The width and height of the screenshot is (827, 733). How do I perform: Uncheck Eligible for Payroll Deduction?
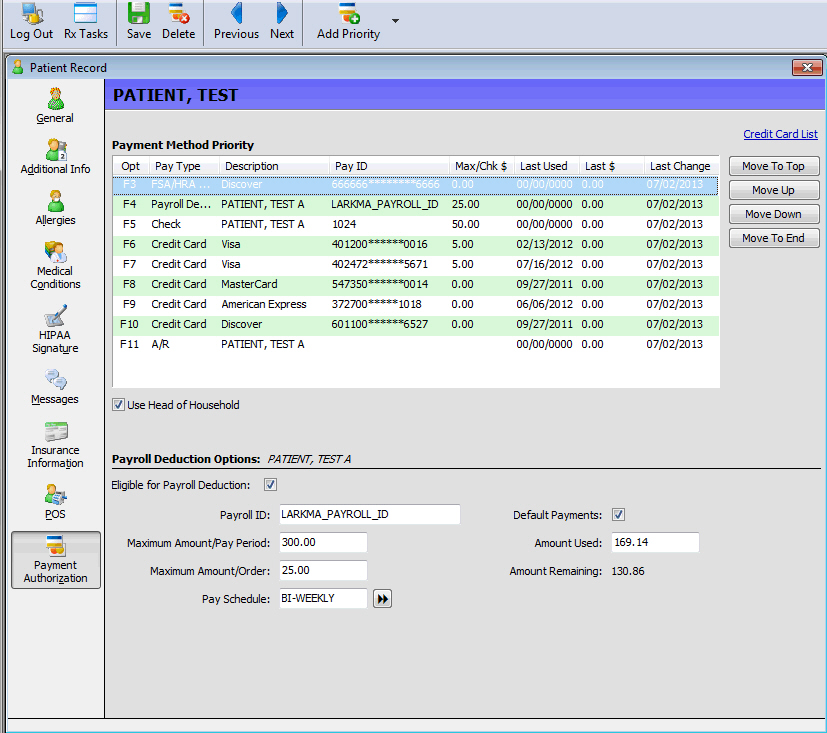point(270,485)
